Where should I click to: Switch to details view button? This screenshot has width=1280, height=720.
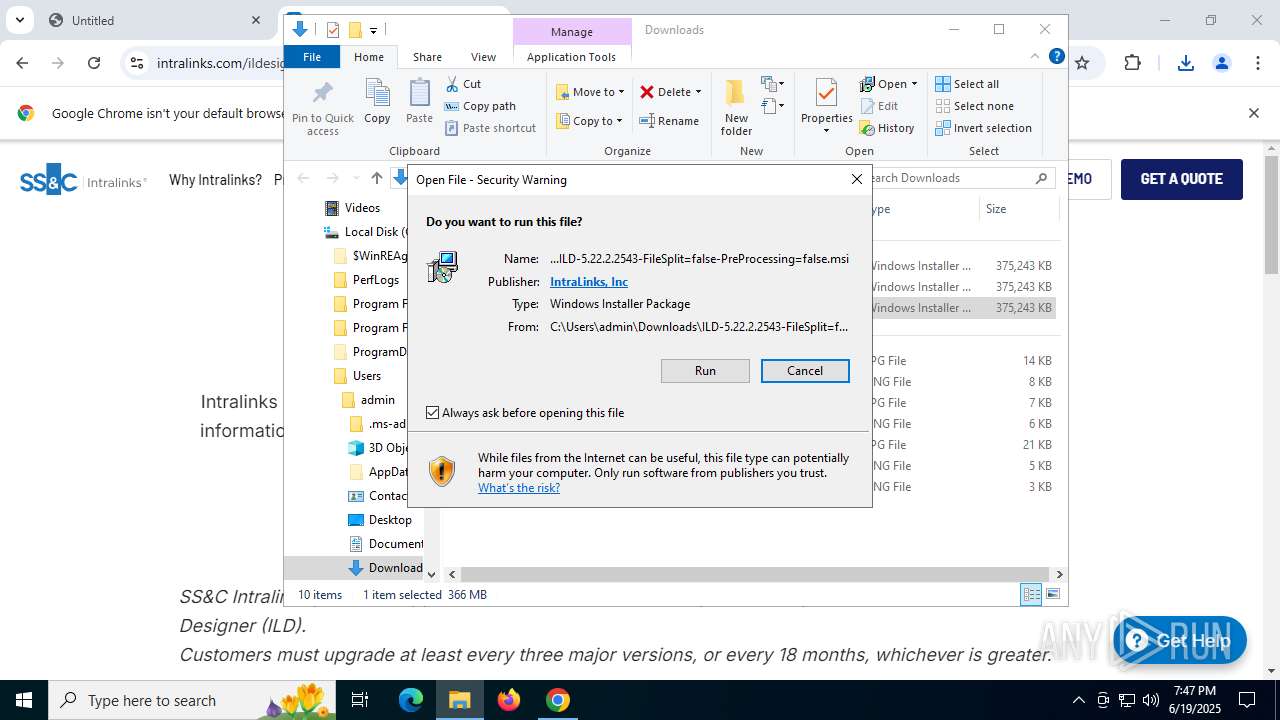point(1031,594)
